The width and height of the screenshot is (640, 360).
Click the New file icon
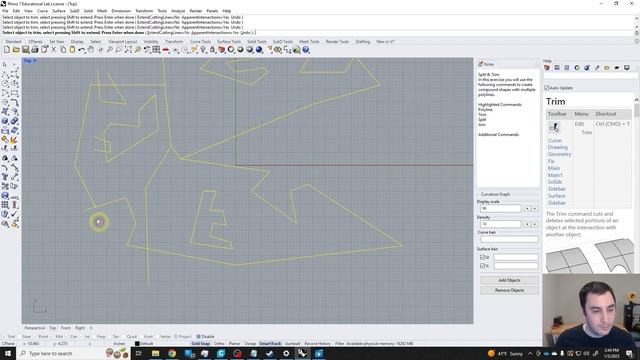[x=7, y=50]
